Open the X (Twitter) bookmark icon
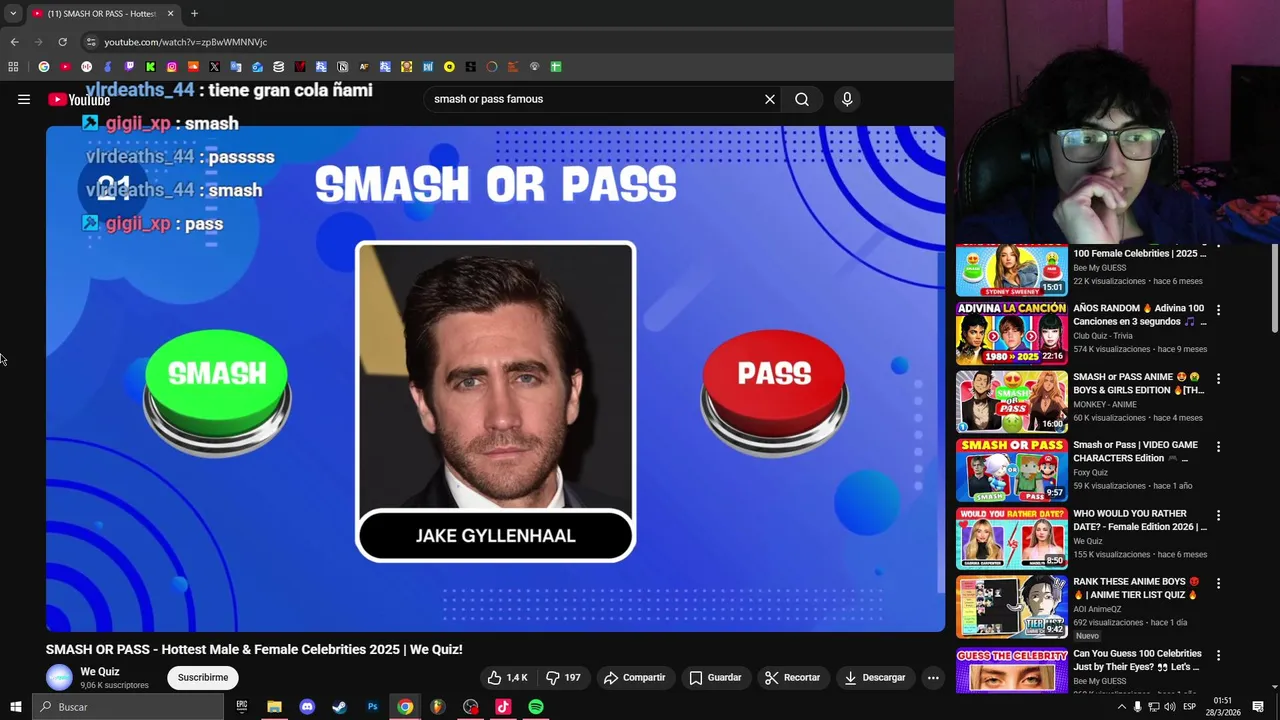Image resolution: width=1280 pixels, height=720 pixels. point(214,67)
